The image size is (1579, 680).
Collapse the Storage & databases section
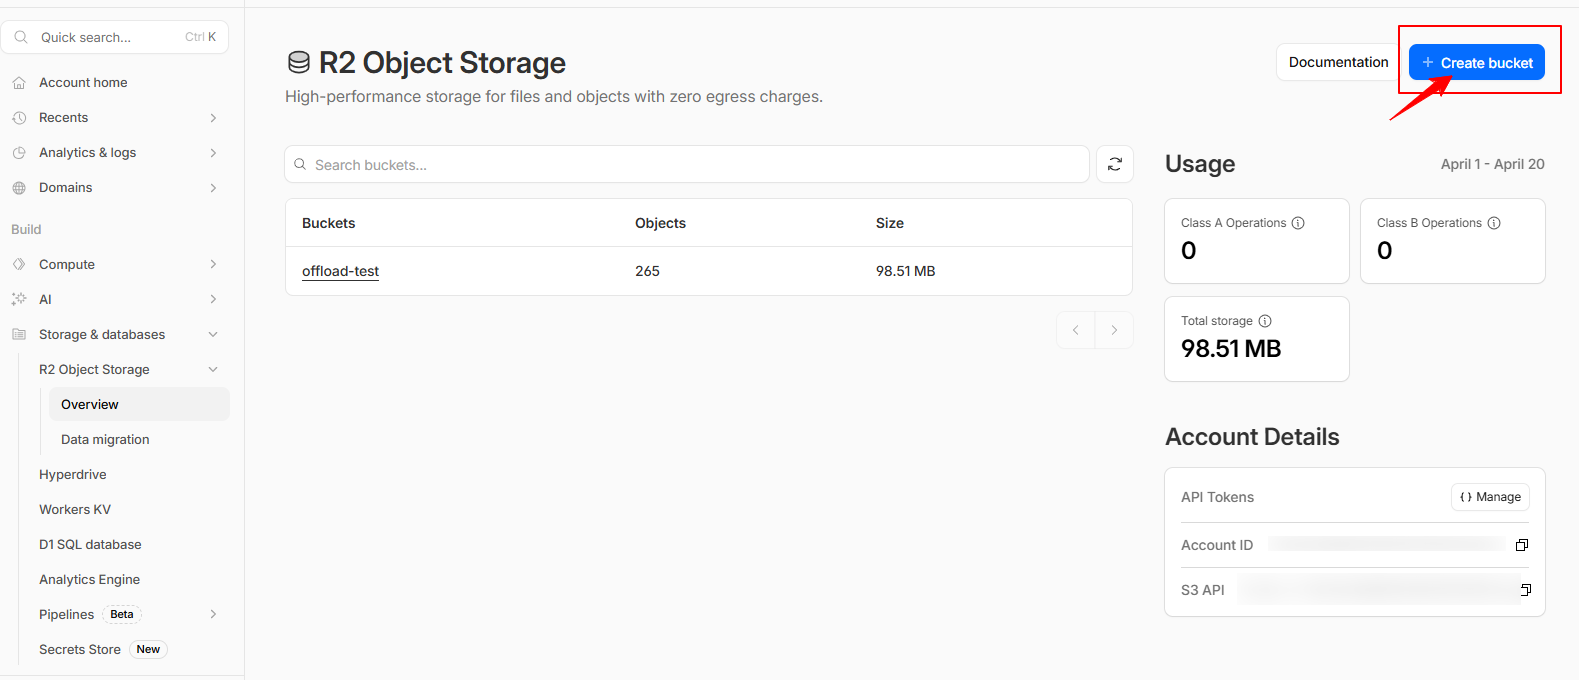[x=213, y=334]
